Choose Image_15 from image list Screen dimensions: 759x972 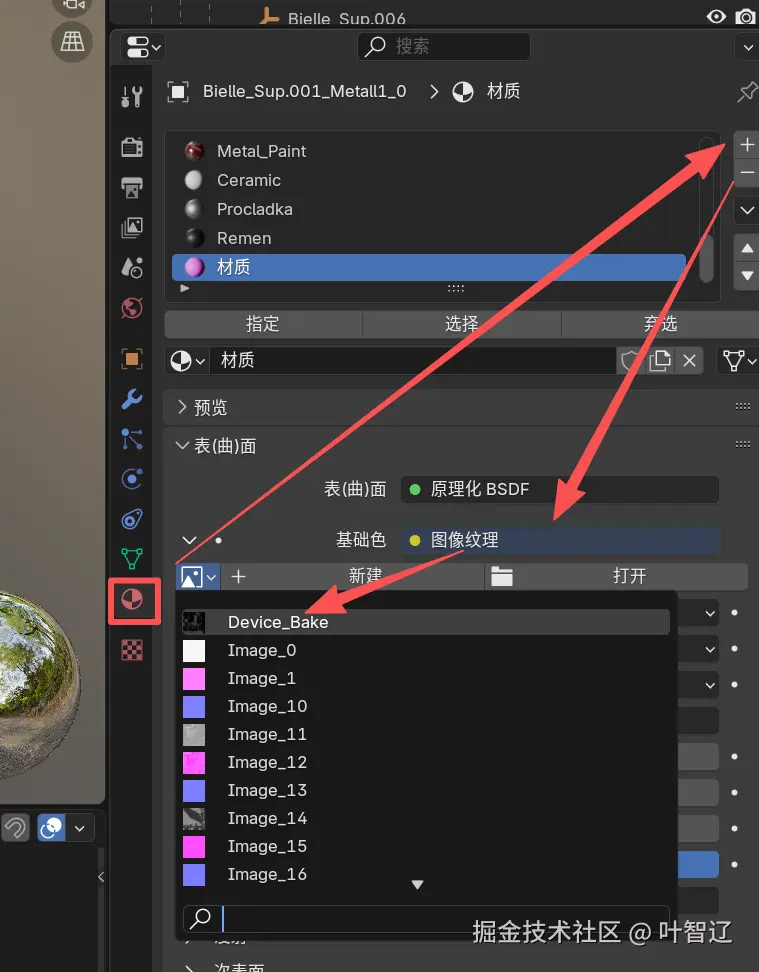(x=425, y=846)
